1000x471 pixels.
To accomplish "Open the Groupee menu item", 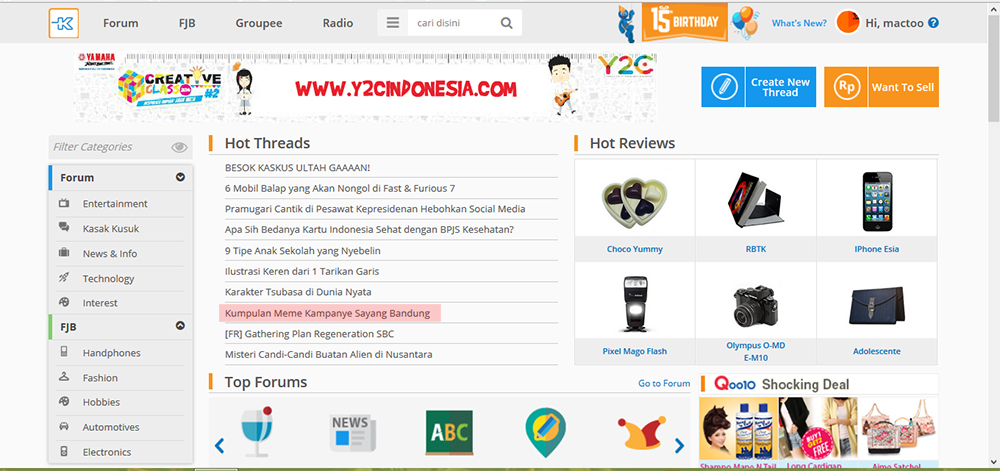I will point(259,23).
